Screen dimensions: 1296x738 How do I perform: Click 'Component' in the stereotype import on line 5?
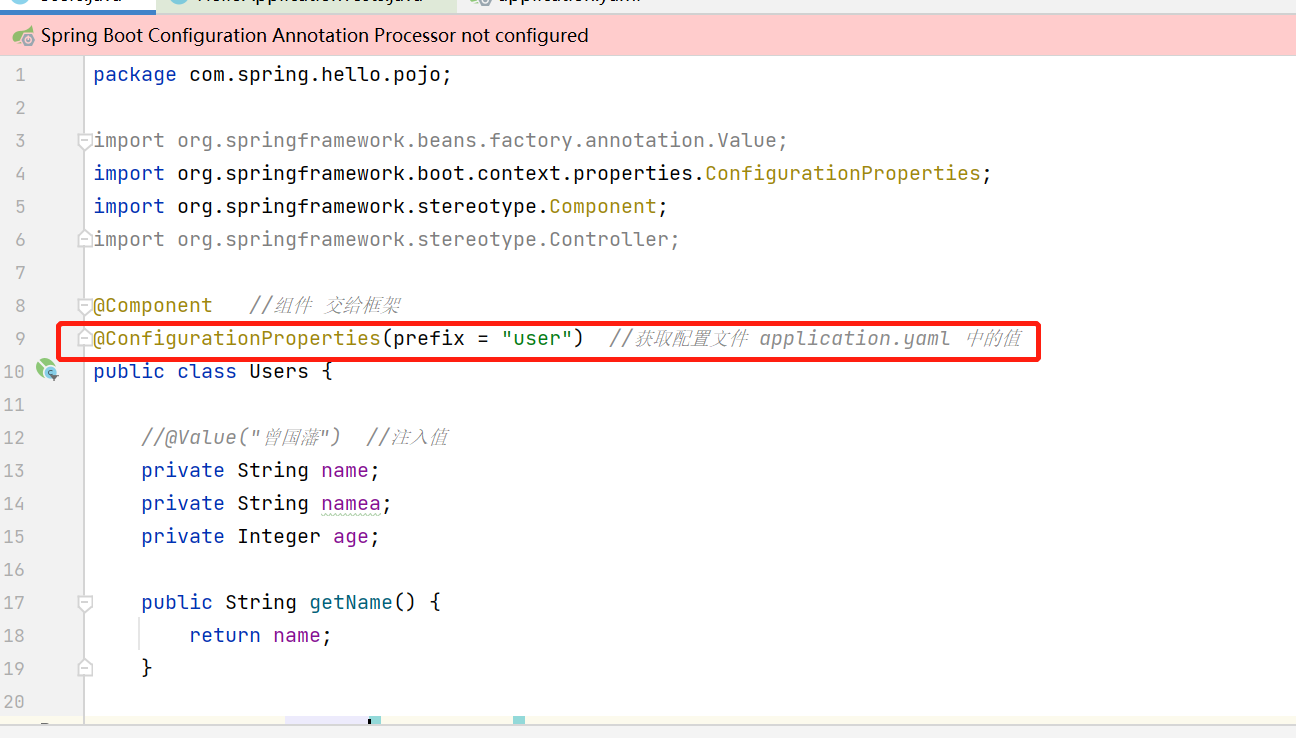603,206
